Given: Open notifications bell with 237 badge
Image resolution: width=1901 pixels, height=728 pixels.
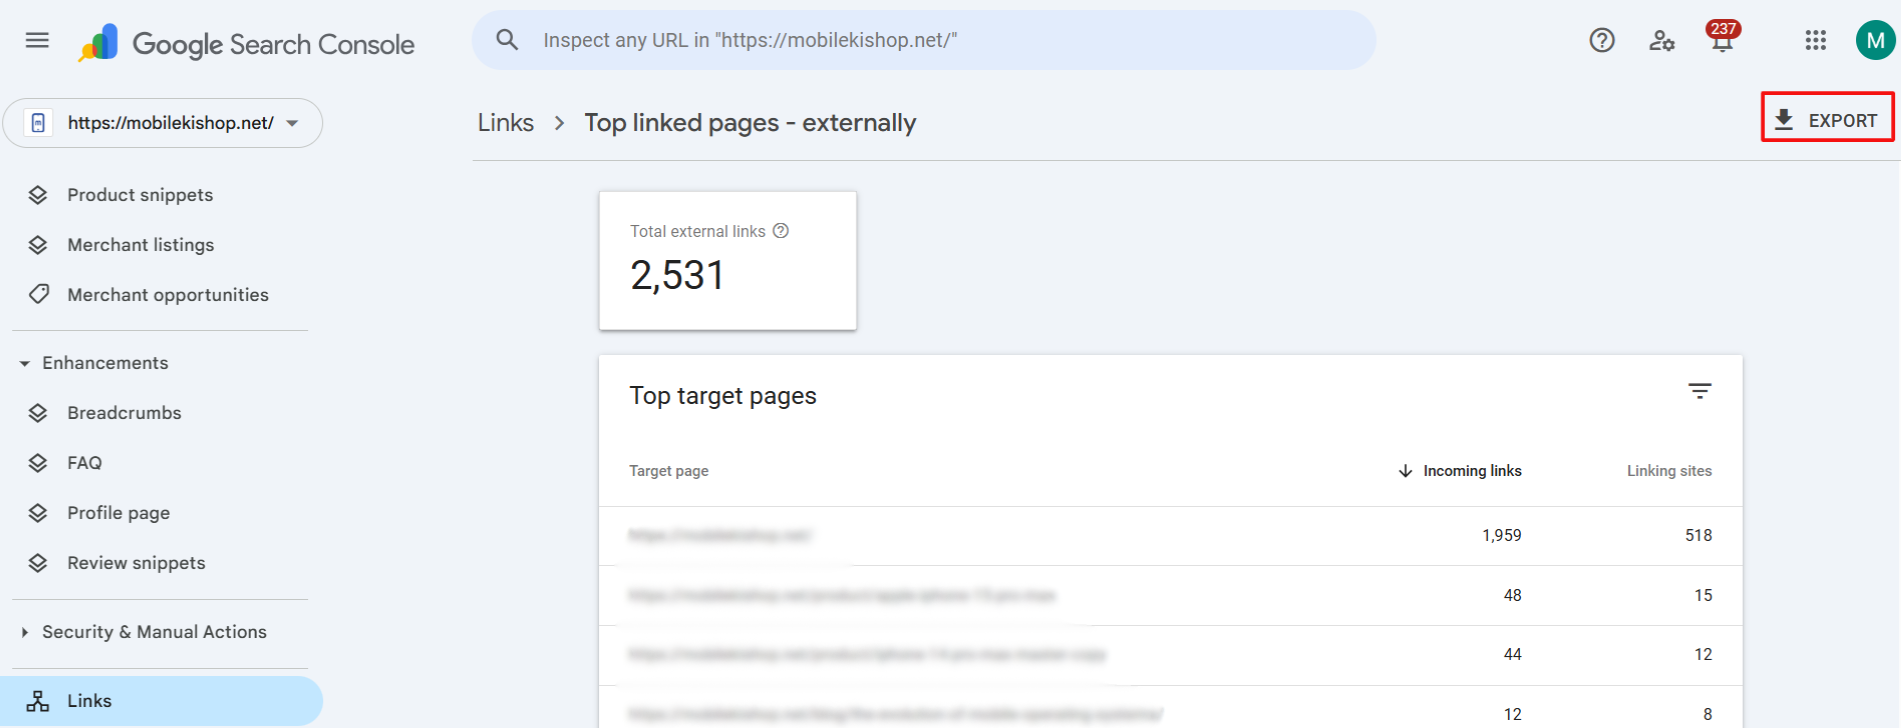Looking at the screenshot, I should click(1722, 40).
